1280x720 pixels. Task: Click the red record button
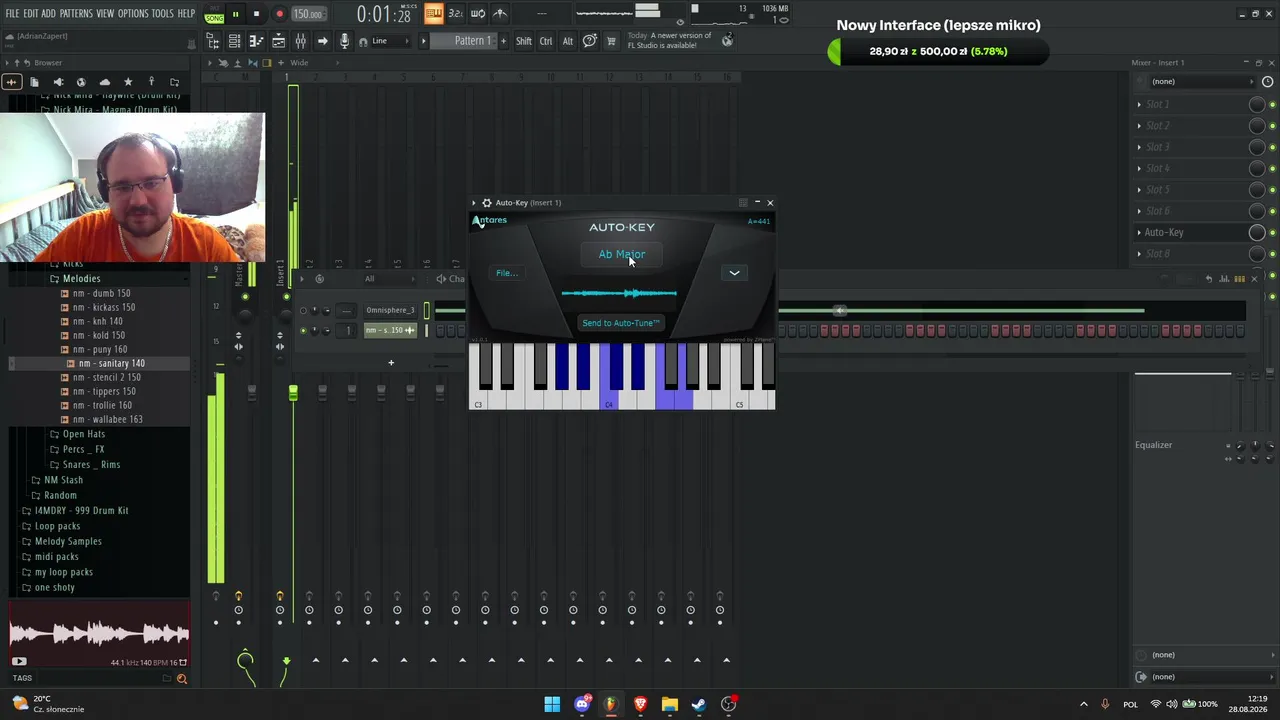[x=279, y=14]
